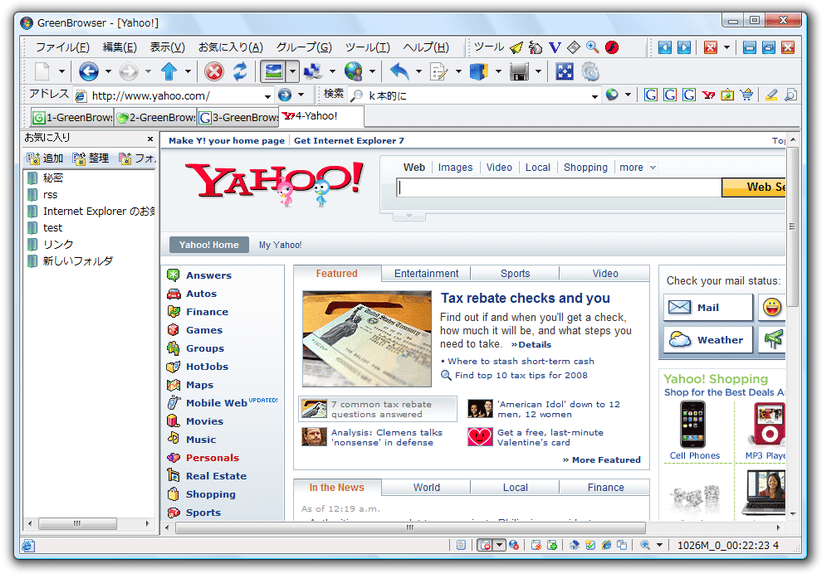Create a new blank page
Viewport: 822px width, 574px height.
42,71
